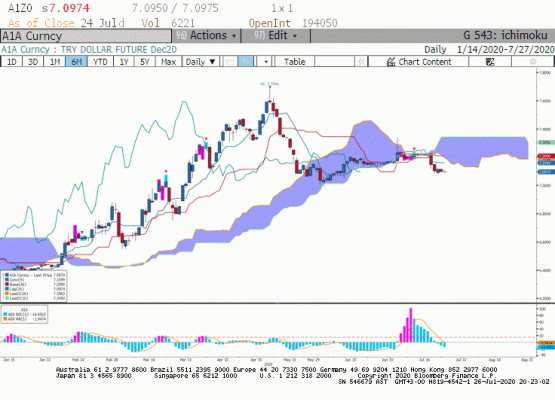Screen dimensions: 555x400
Task: Click the blank field beside Table
Action: (334, 62)
